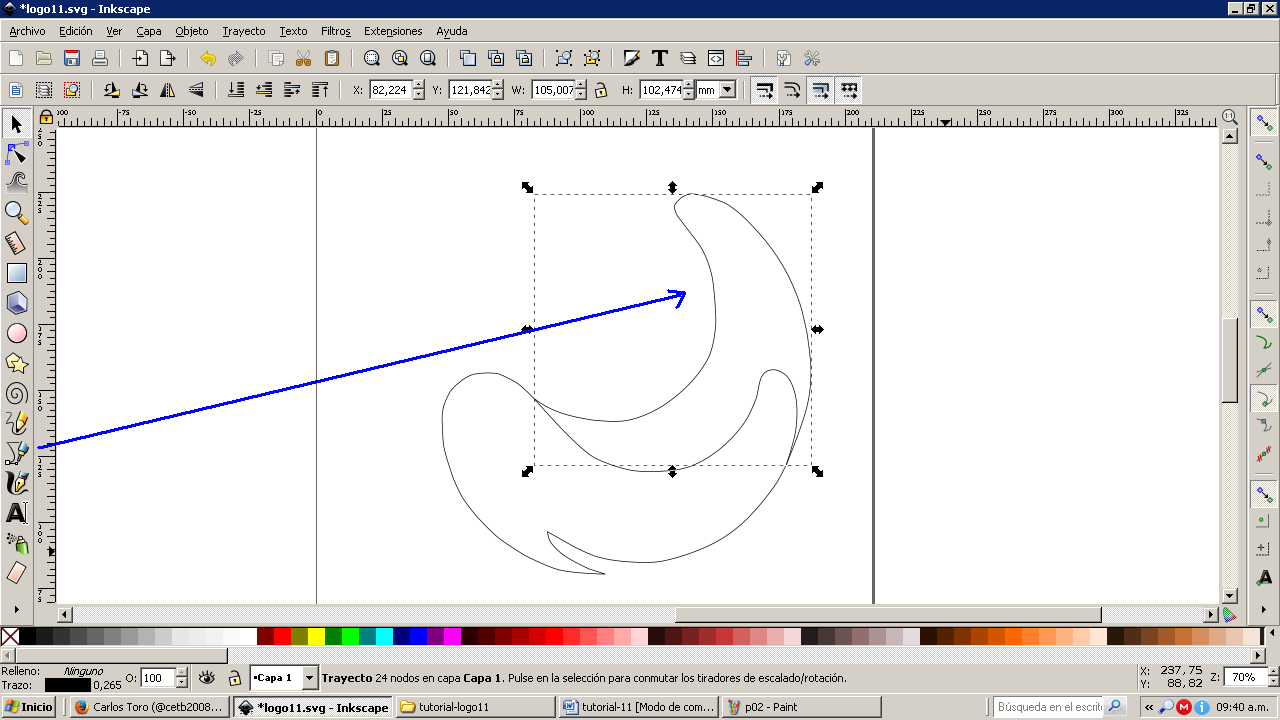Click the Raise to top icon
This screenshot has width=1280, height=720.
(x=320, y=90)
